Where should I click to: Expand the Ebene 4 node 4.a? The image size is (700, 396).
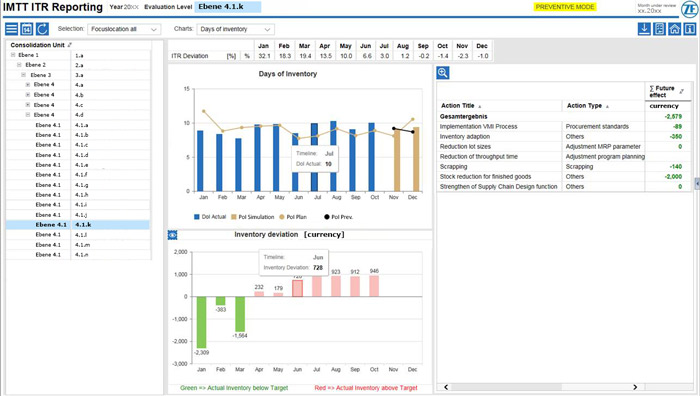pyautogui.click(x=28, y=84)
